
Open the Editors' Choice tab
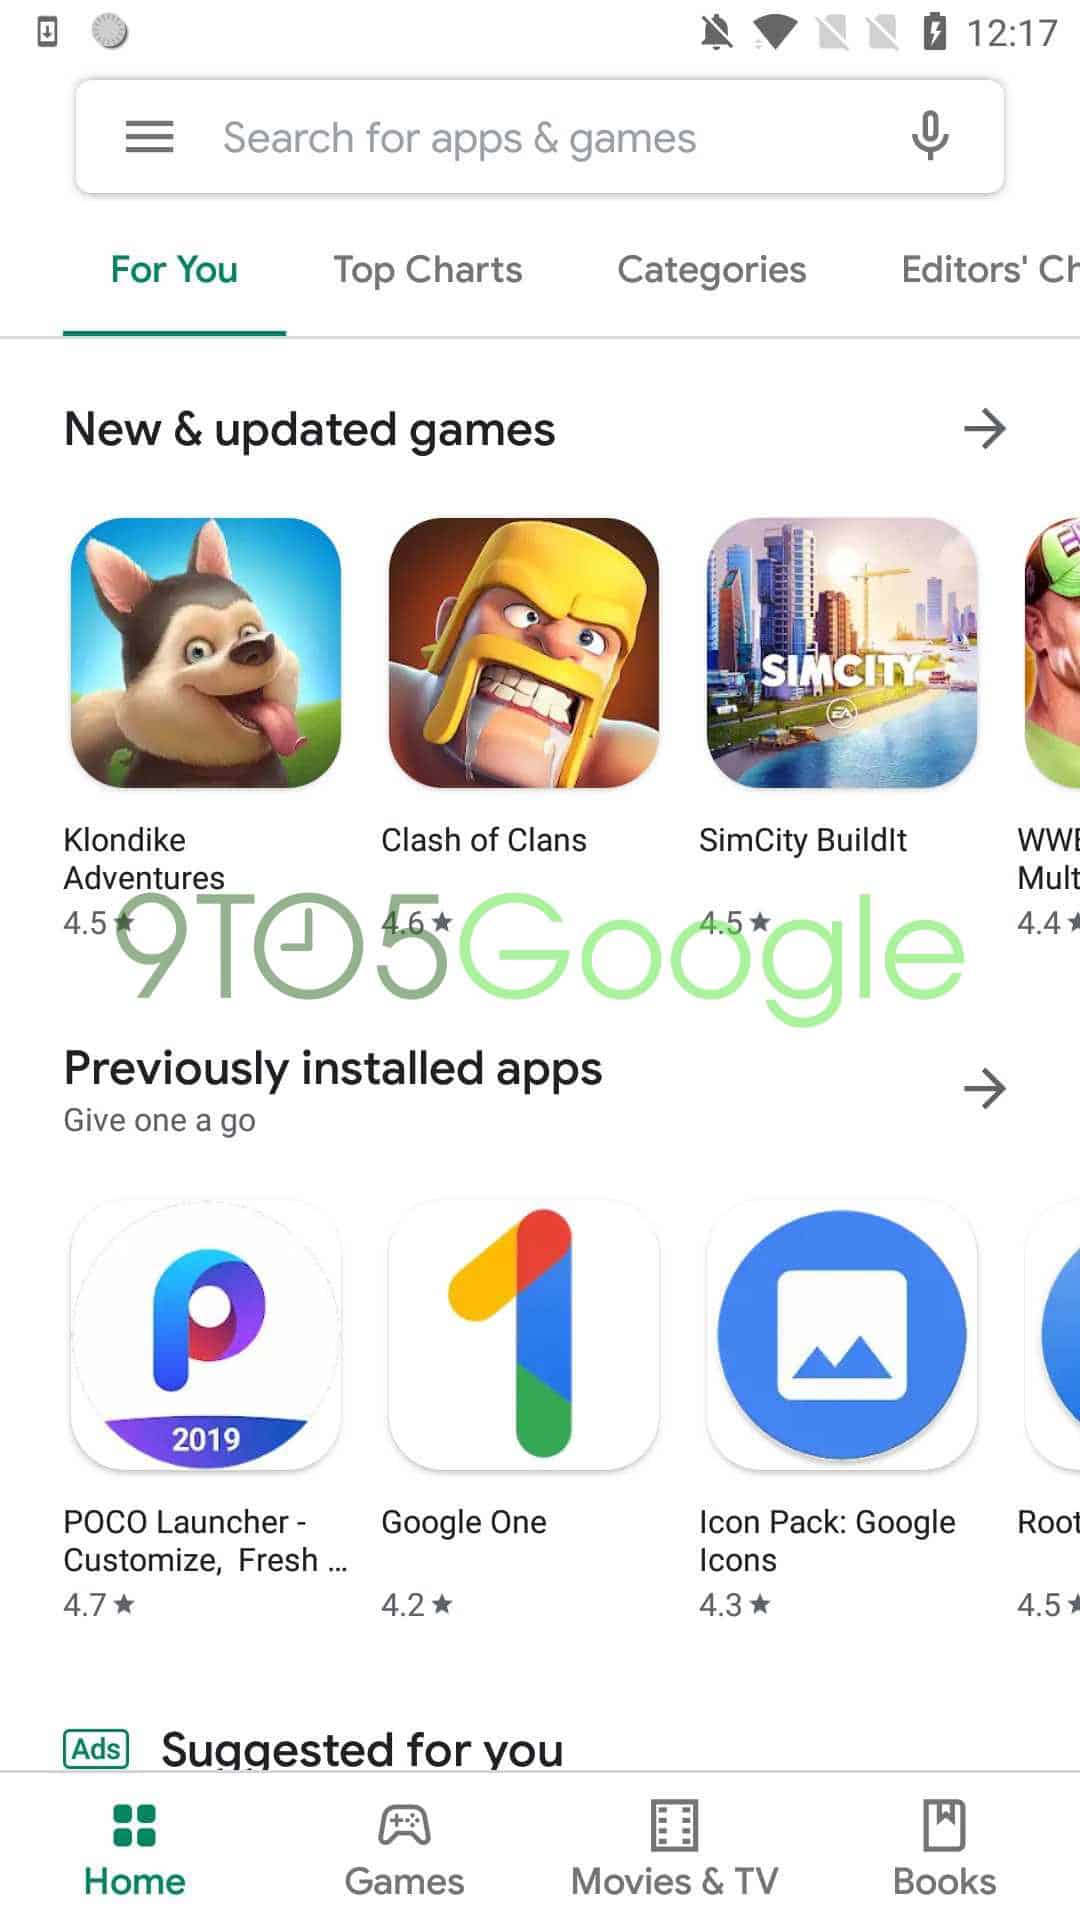990,270
